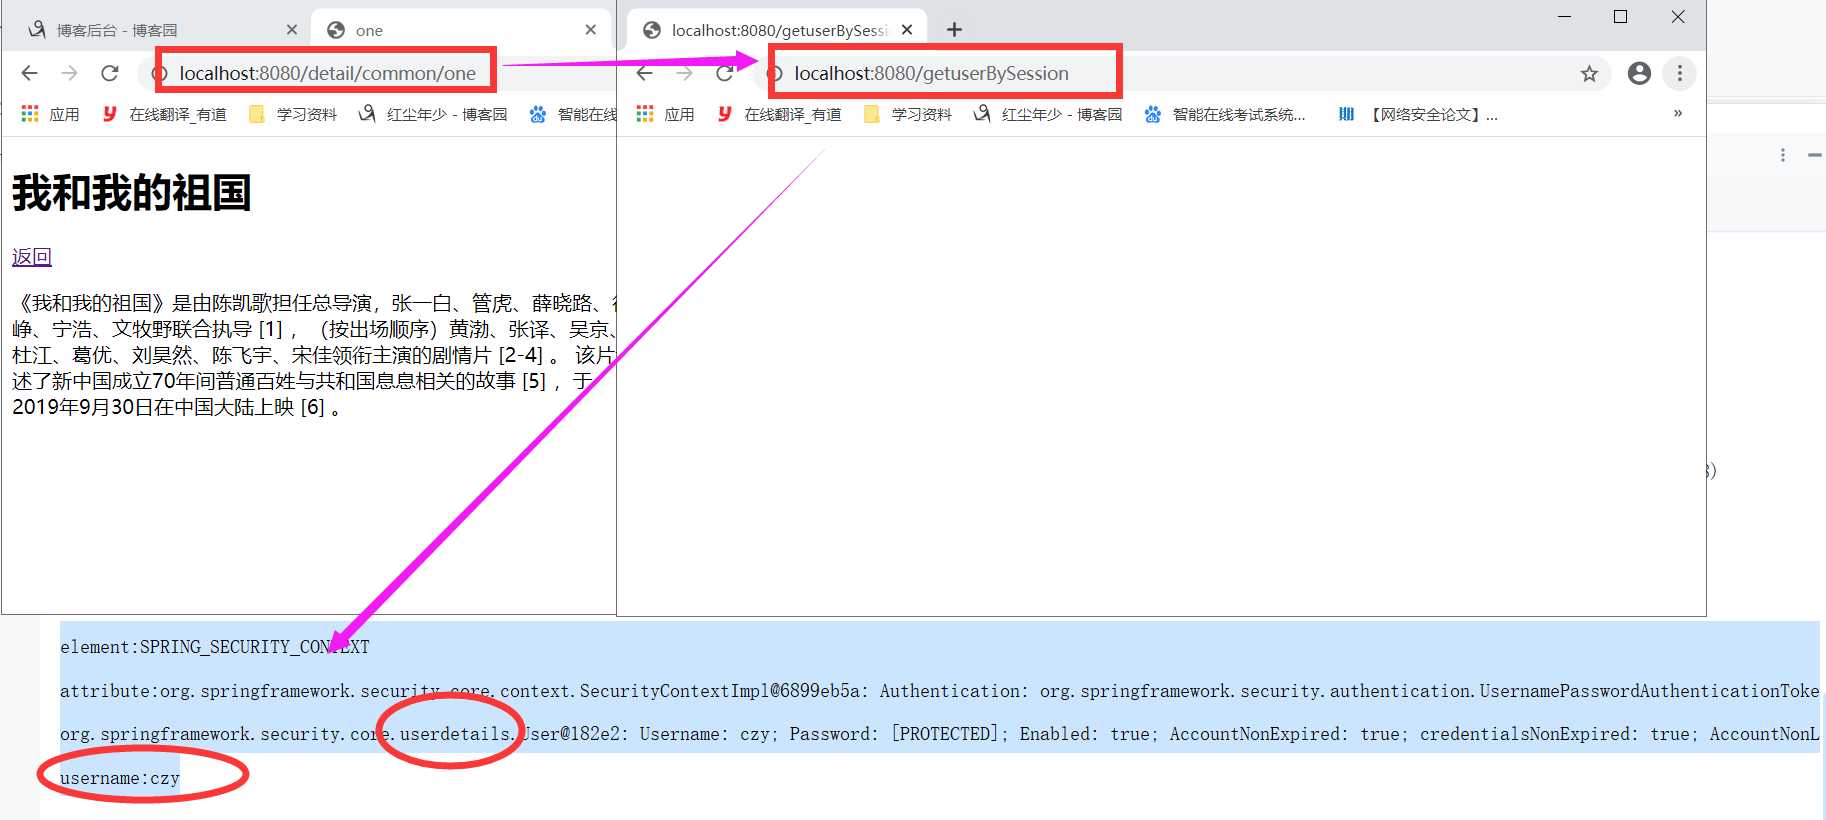Click the 我和我的祖国 page heading

pos(131,193)
